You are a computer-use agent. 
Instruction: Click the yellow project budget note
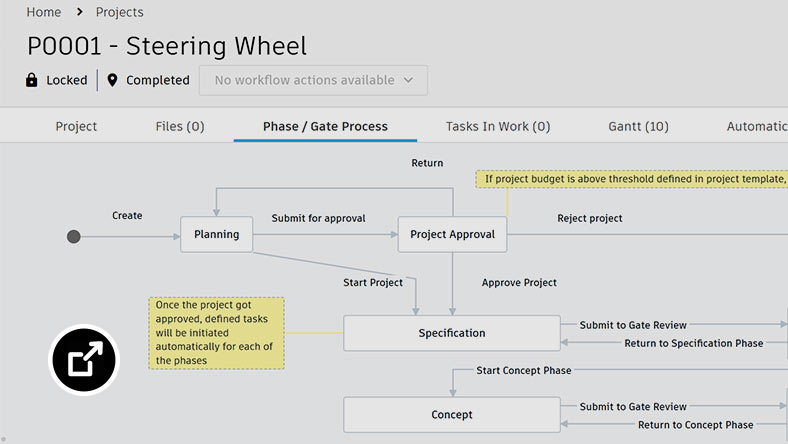point(631,180)
